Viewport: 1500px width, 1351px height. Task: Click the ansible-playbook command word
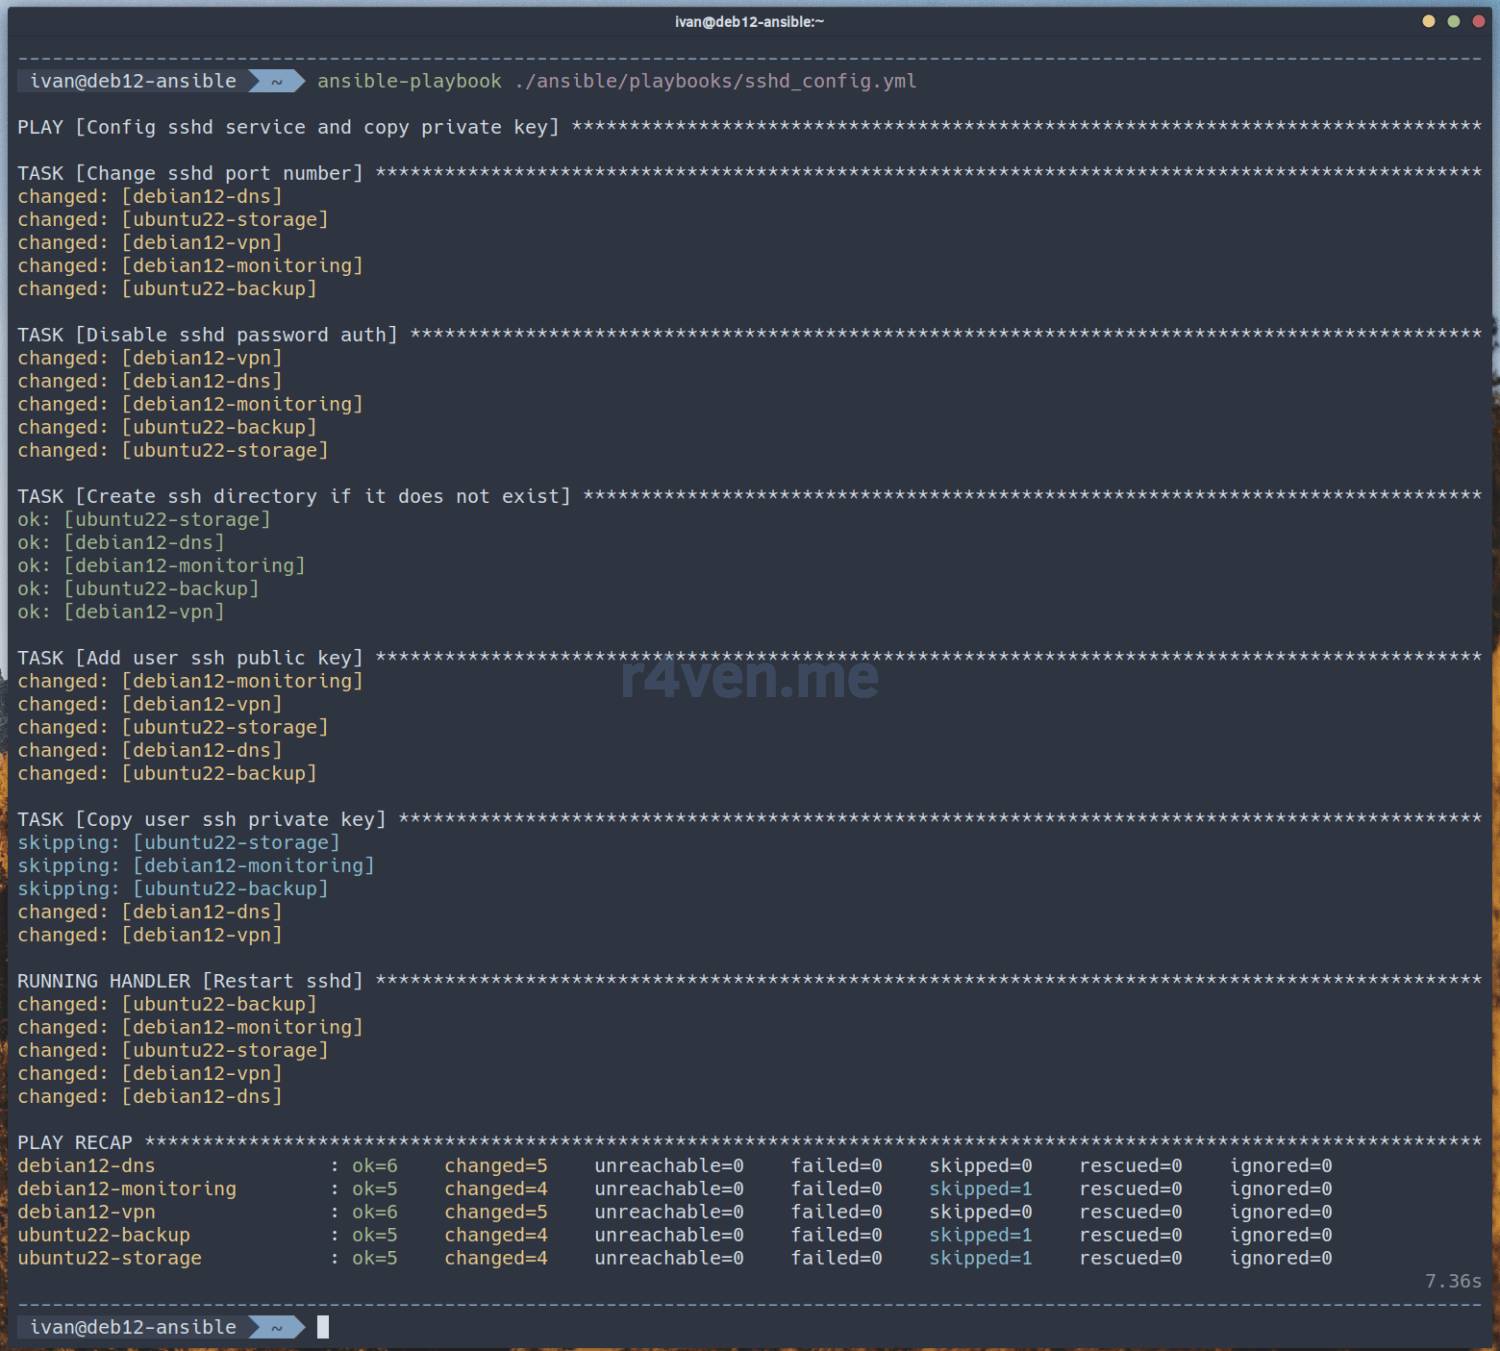(409, 81)
